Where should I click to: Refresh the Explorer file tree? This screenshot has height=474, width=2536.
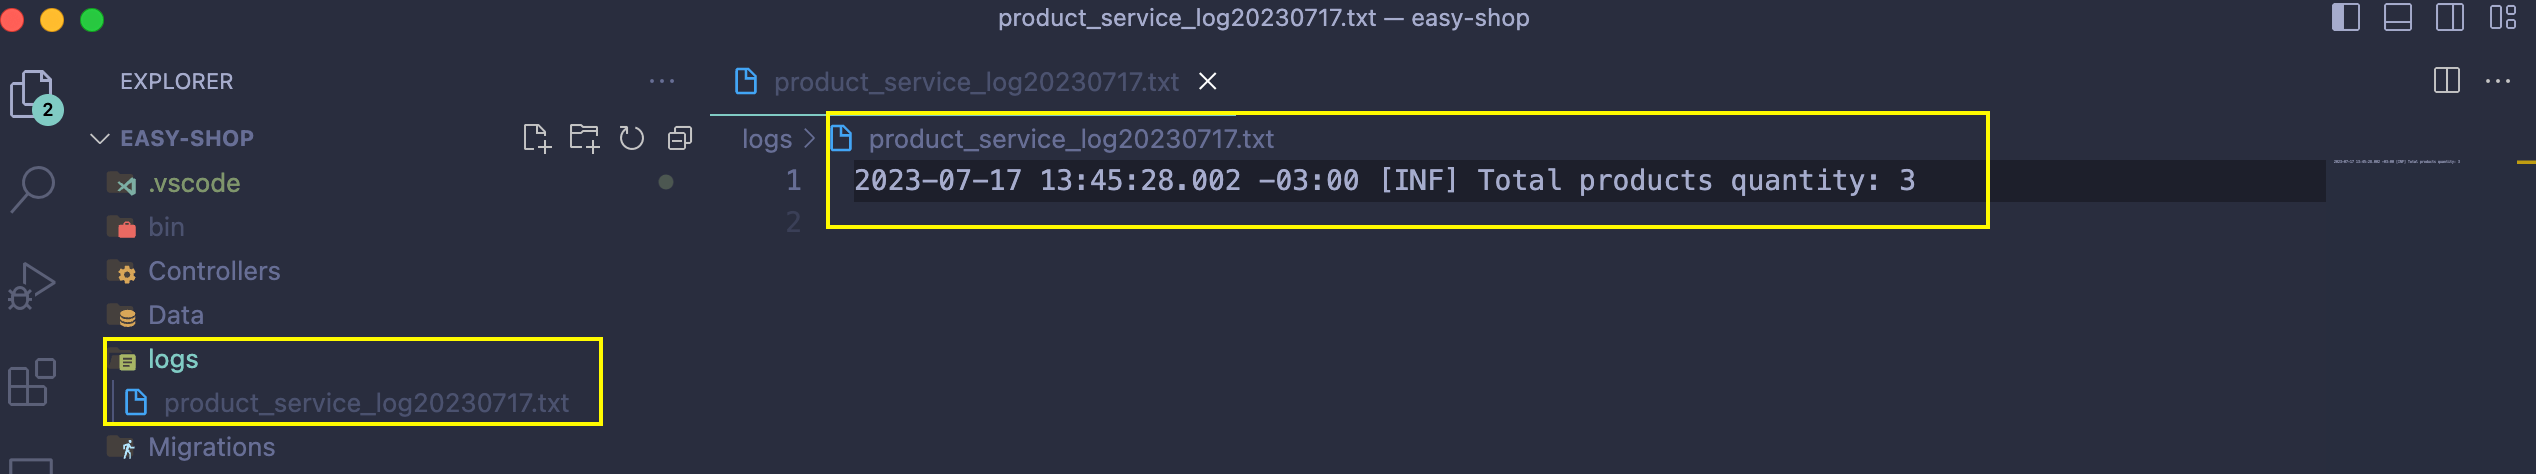click(x=631, y=138)
